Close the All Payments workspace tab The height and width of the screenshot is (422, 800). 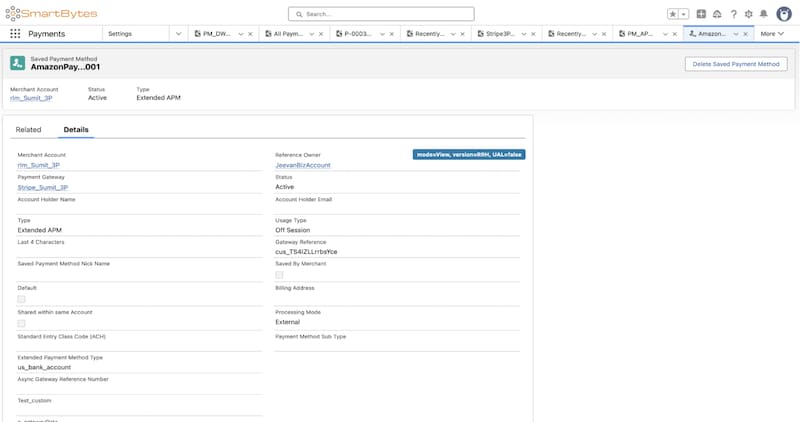319,33
